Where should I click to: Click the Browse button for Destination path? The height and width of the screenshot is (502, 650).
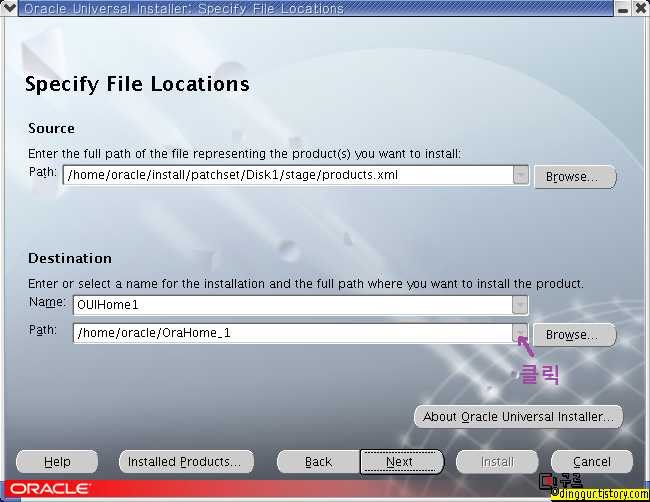click(x=574, y=335)
